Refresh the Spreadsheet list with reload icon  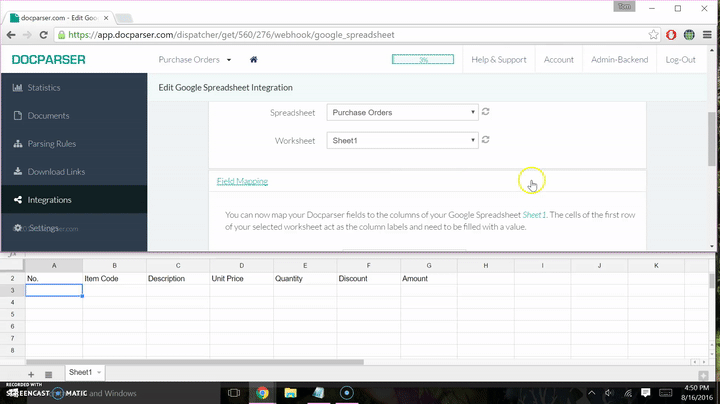tap(486, 112)
